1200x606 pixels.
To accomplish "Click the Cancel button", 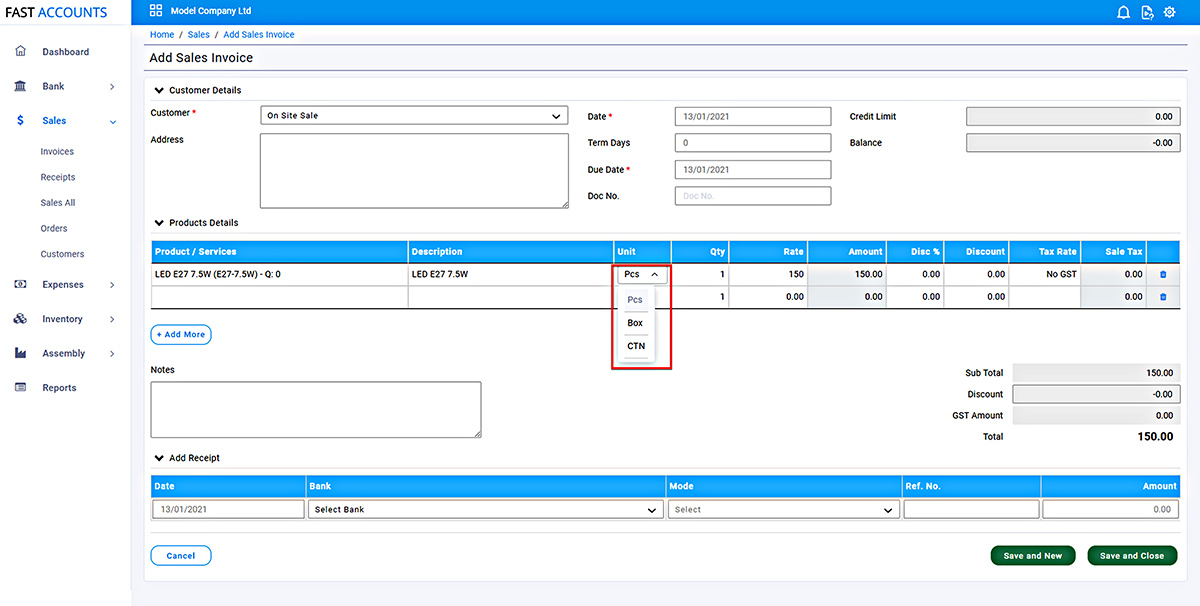I will [x=181, y=555].
